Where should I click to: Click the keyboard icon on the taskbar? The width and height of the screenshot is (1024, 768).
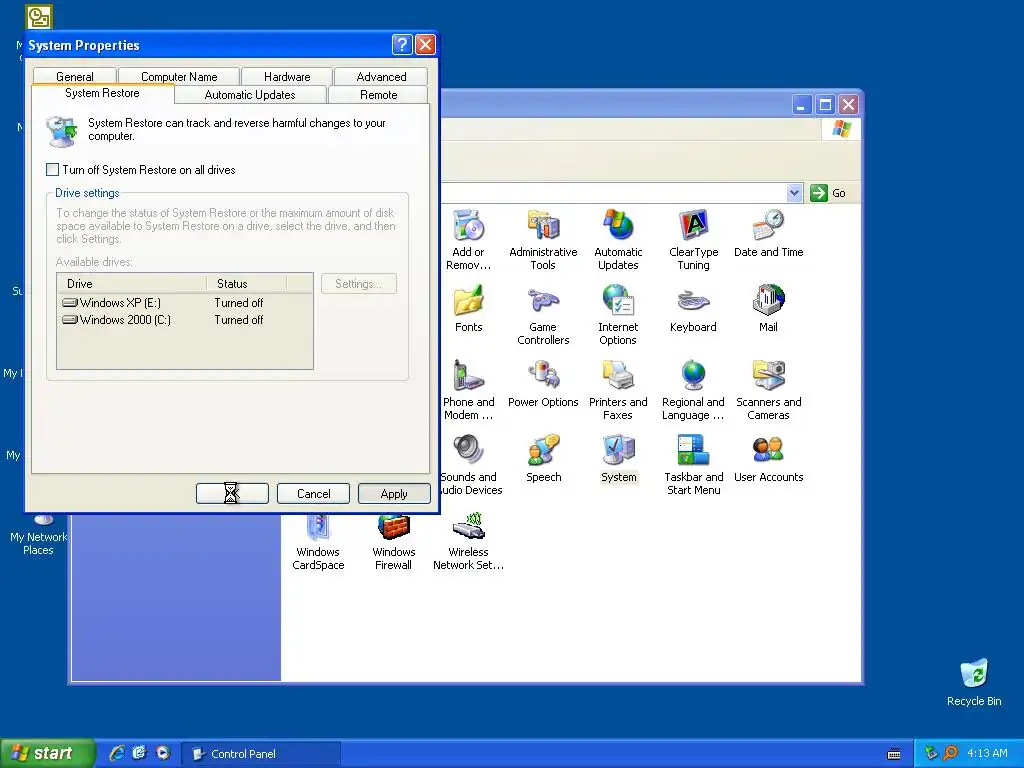point(894,754)
